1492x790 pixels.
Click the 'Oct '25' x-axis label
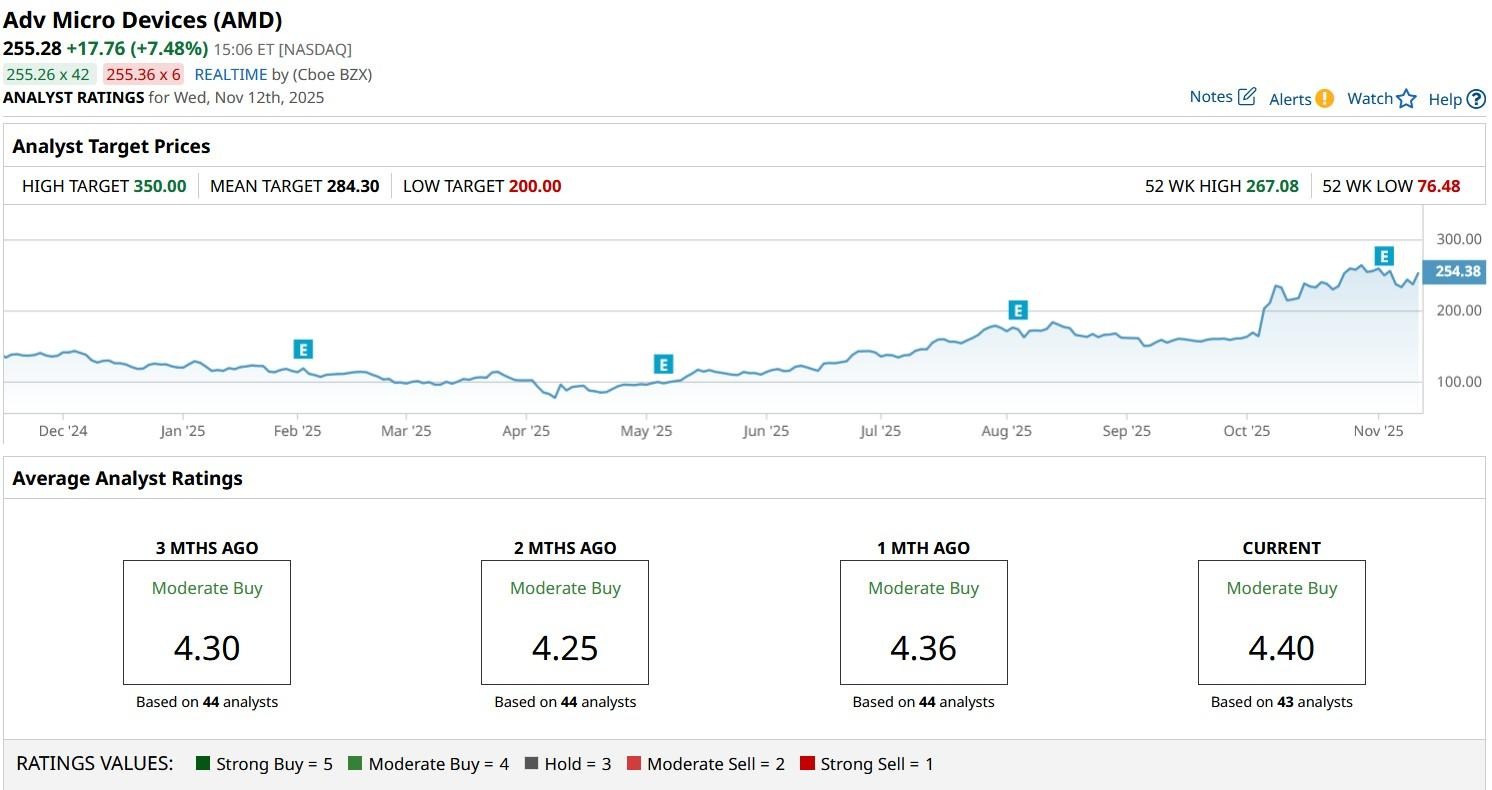(x=1247, y=431)
